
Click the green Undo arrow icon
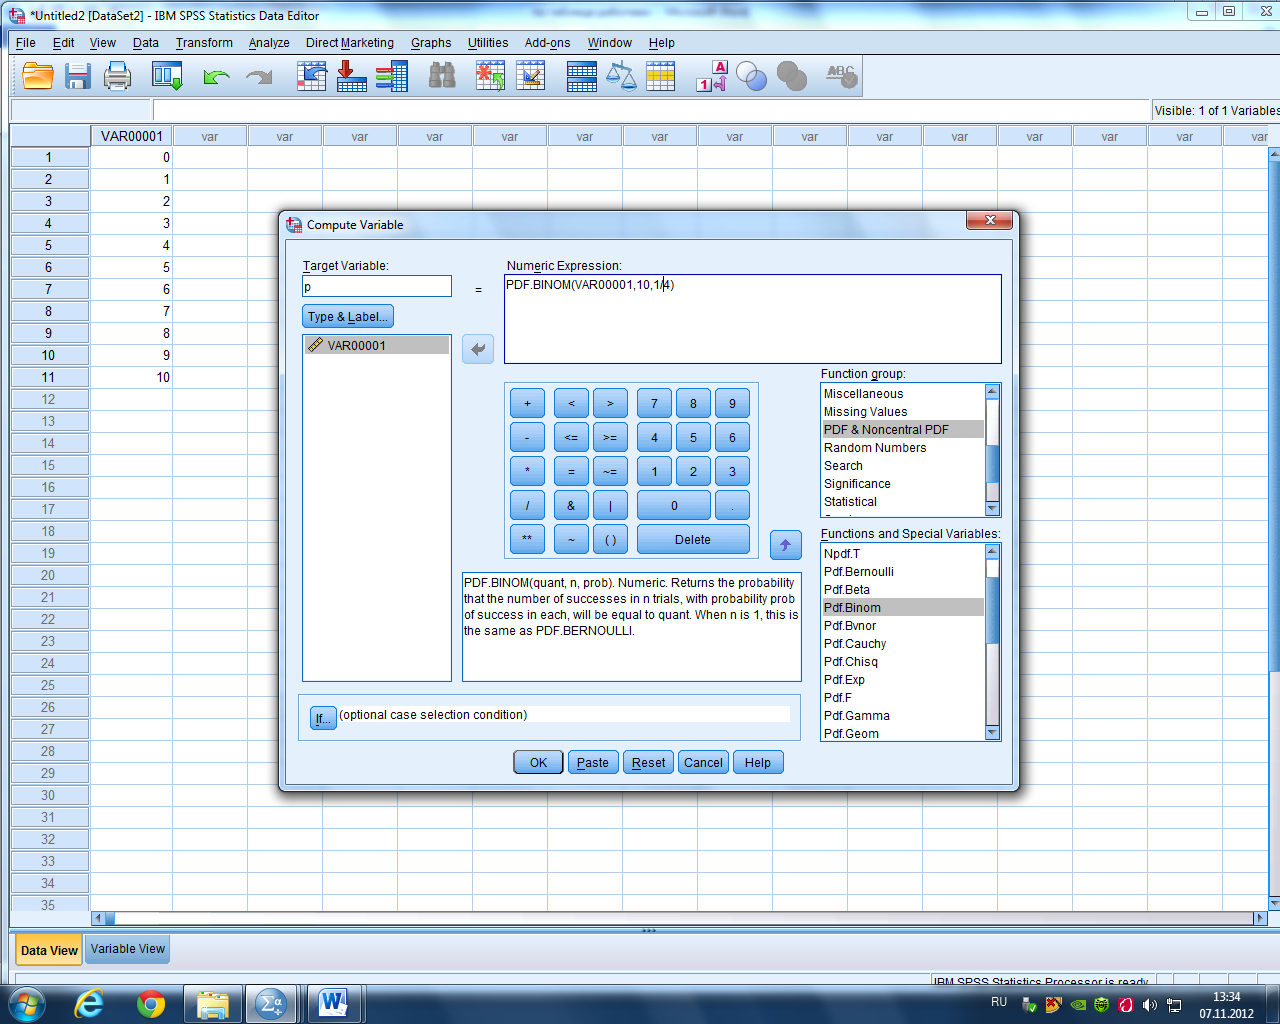click(x=216, y=76)
